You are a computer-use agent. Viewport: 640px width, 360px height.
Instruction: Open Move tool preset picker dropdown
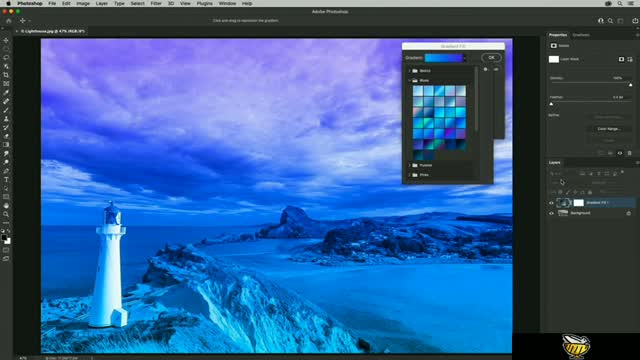click(x=29, y=21)
